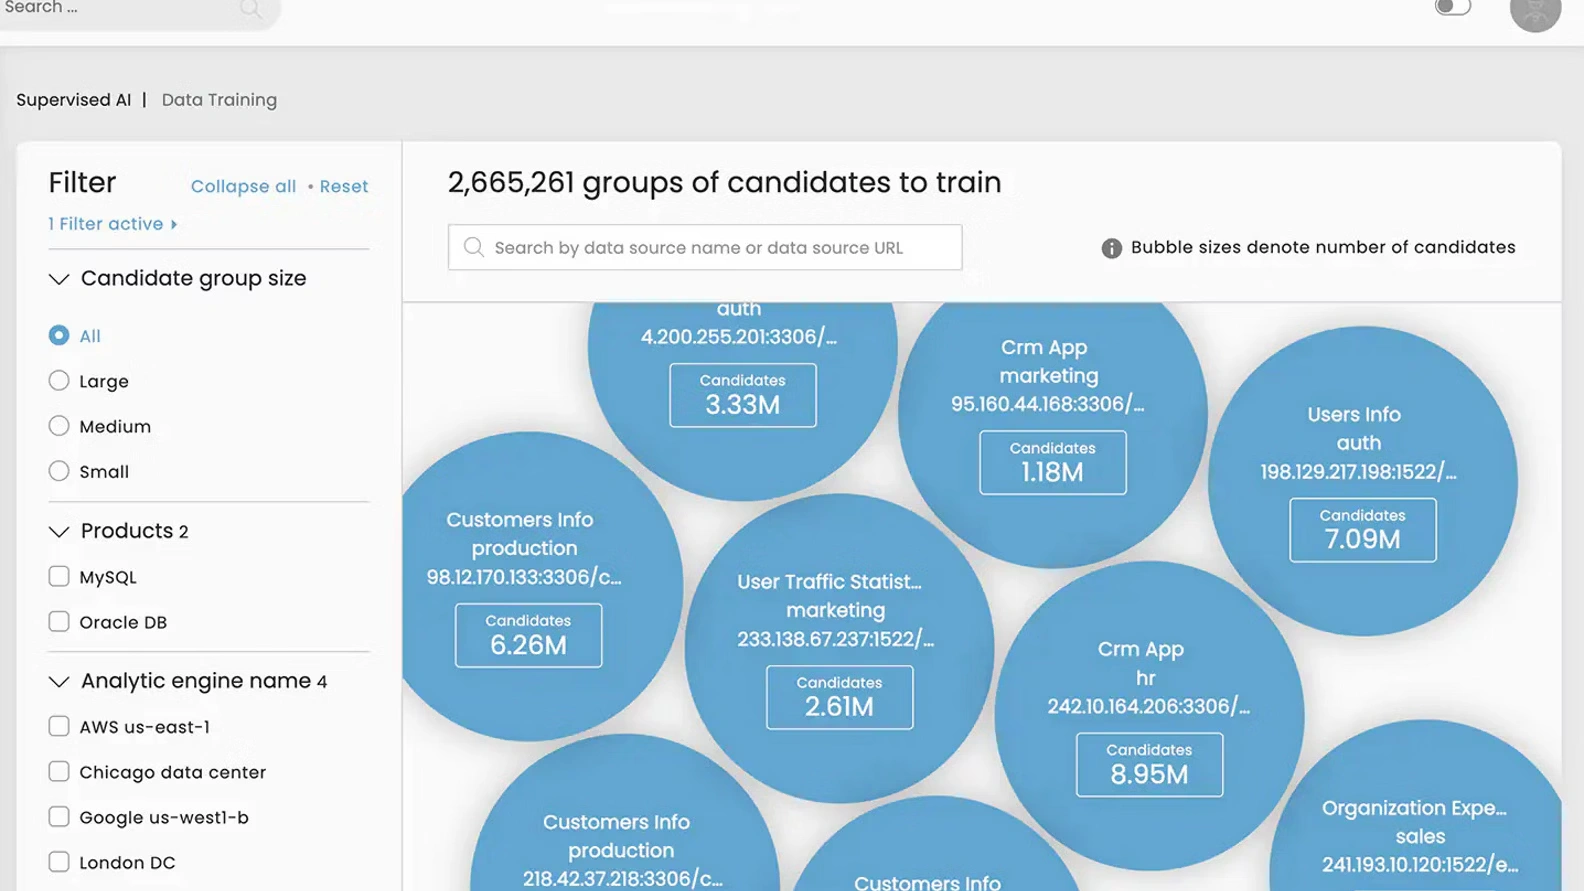Enable the MySQL product checkbox
1584x891 pixels.
pos(59,577)
